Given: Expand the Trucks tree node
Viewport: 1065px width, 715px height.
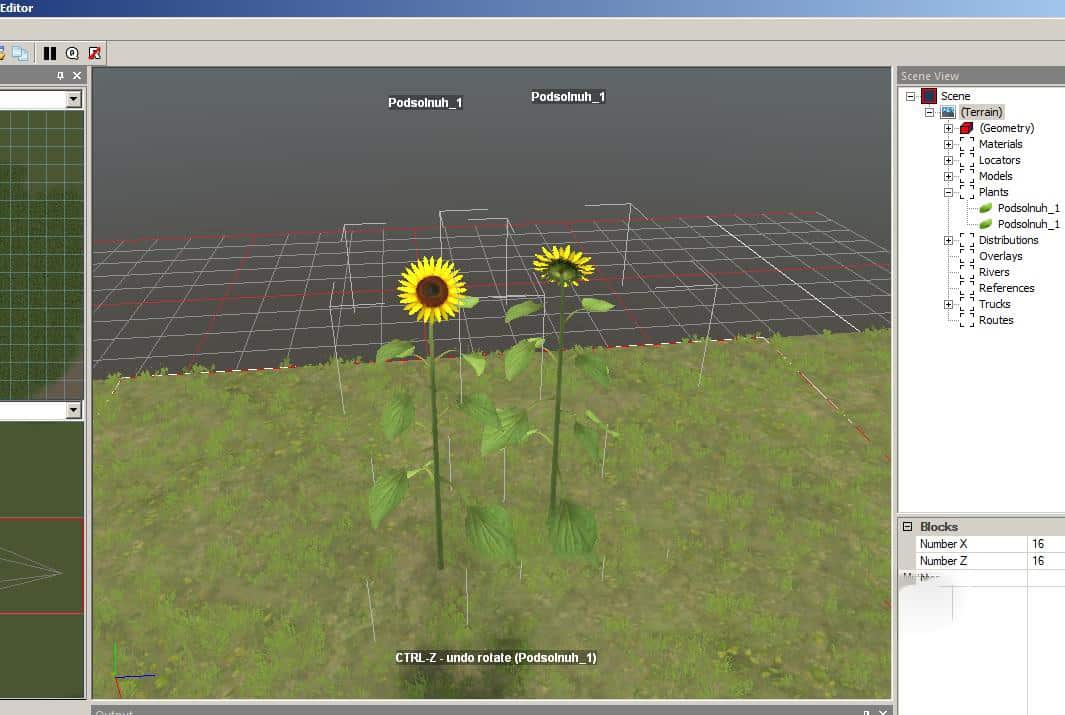Looking at the screenshot, I should tap(948, 304).
